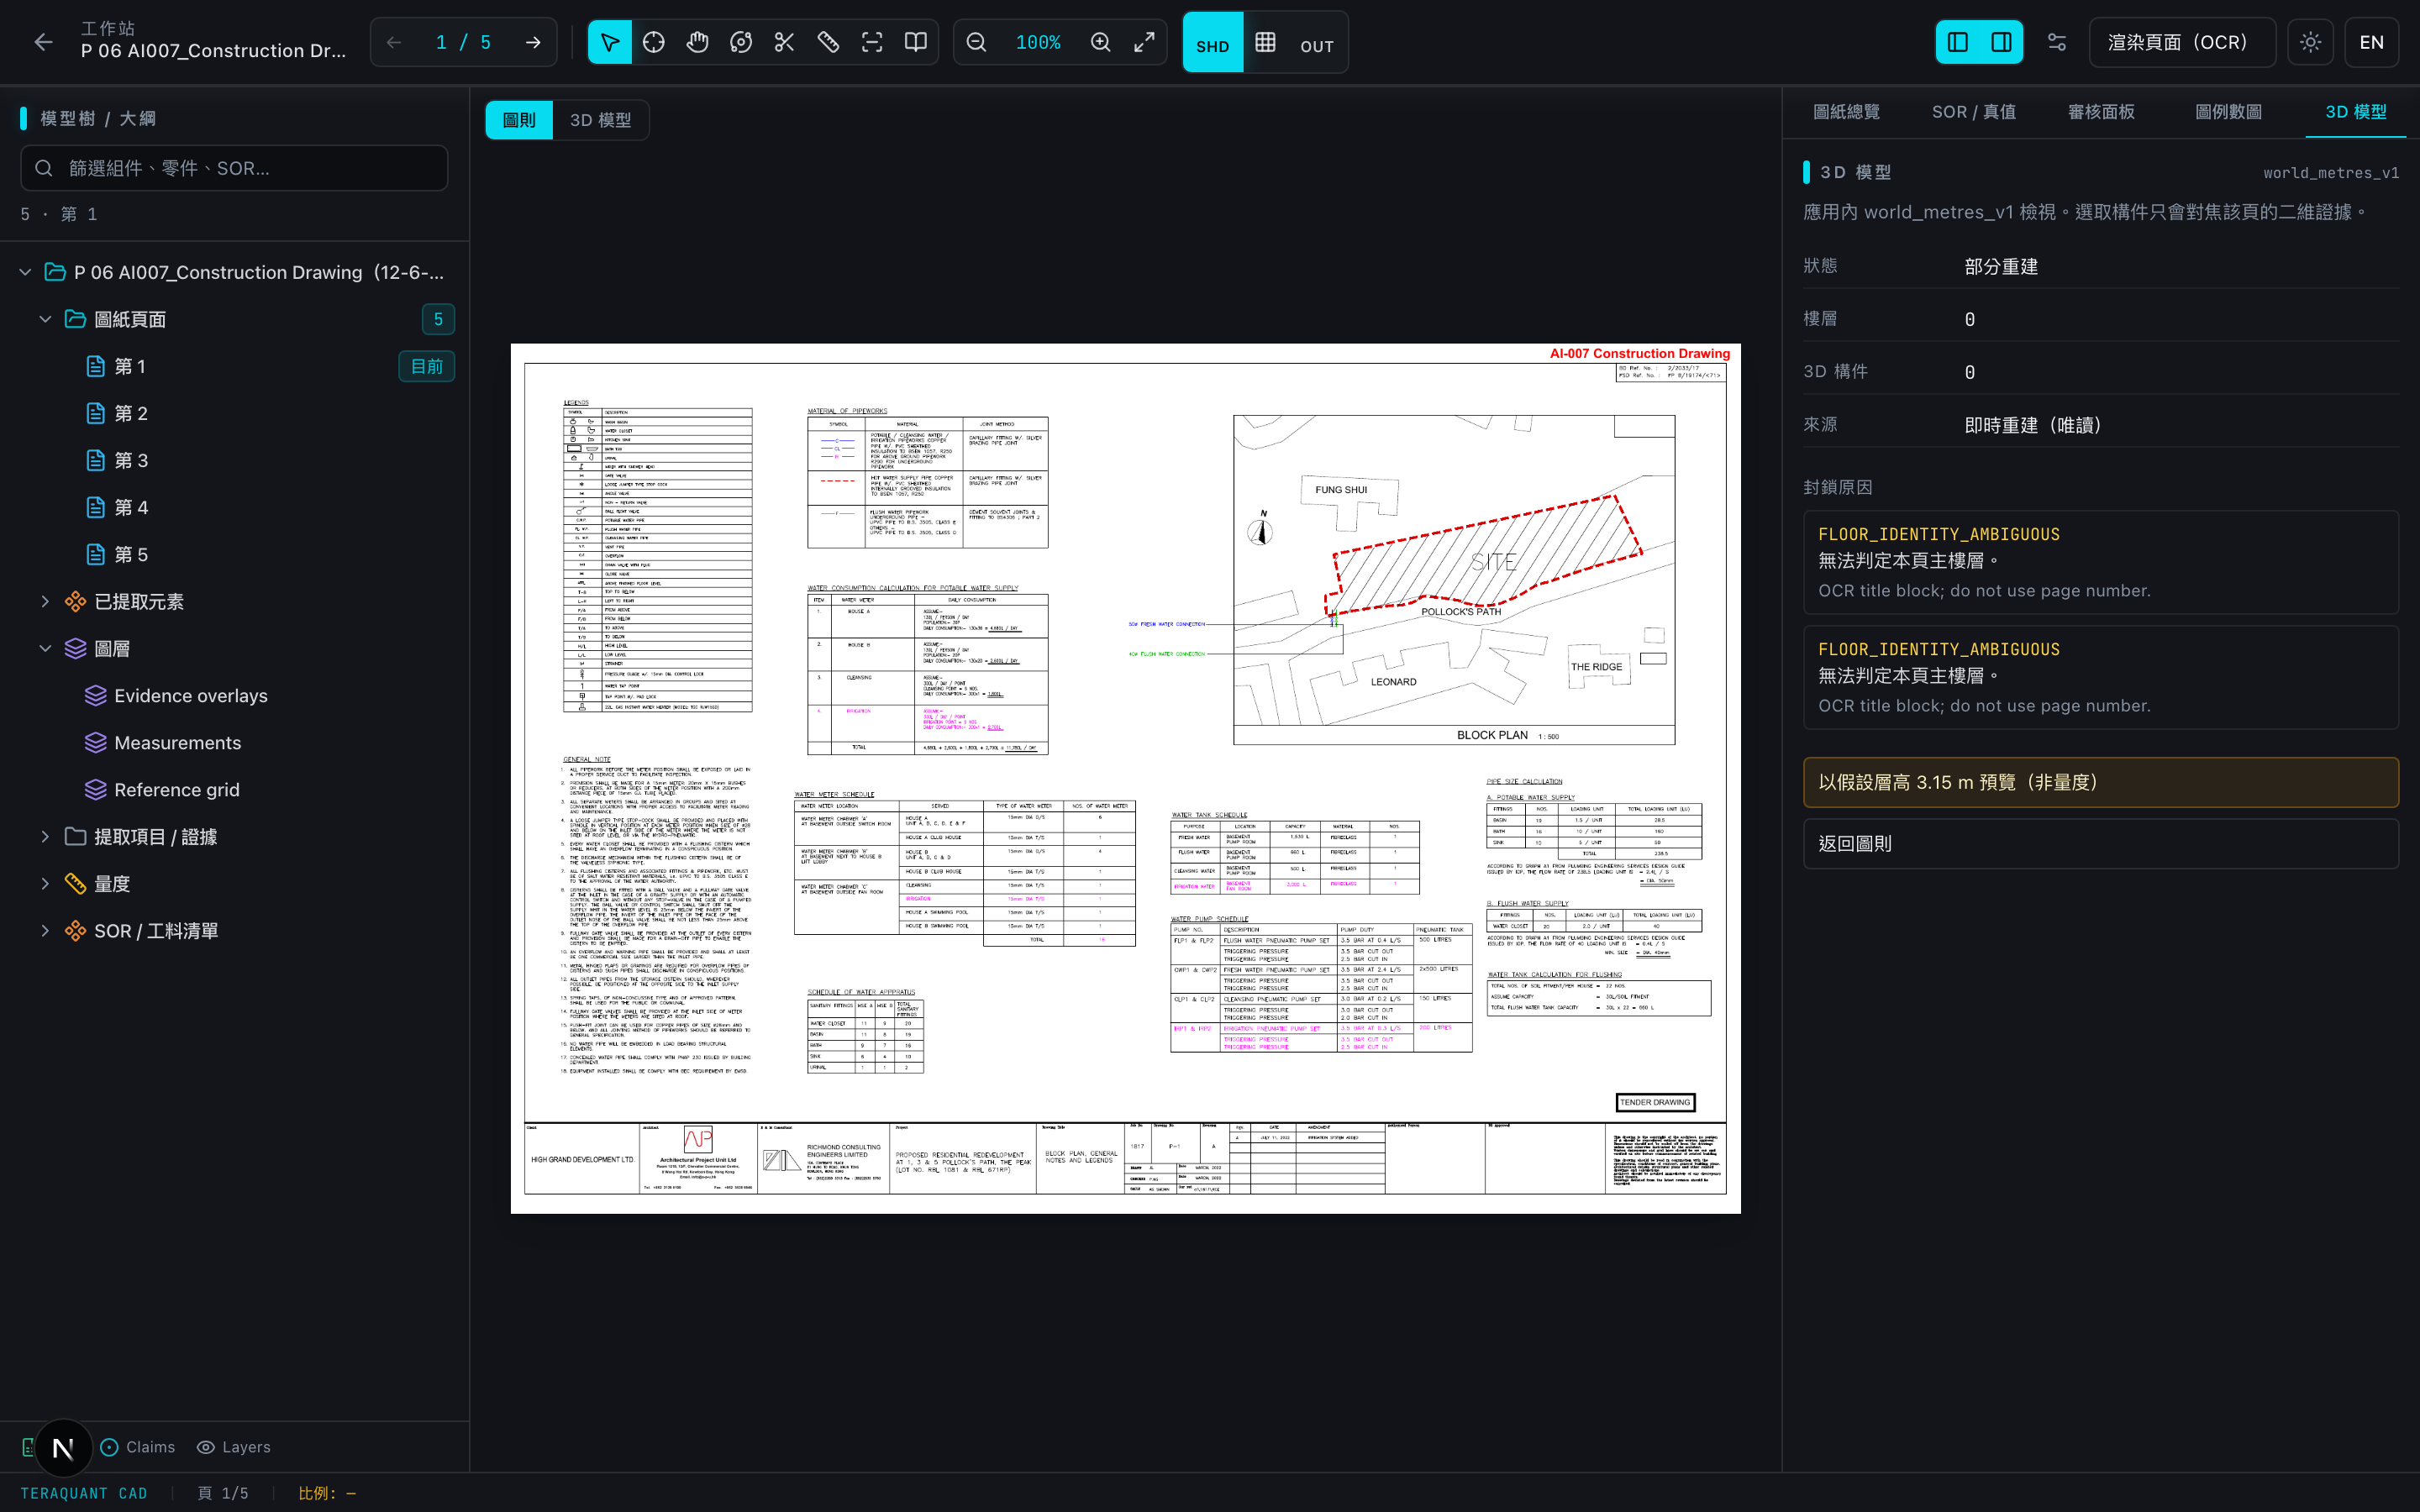Image resolution: width=2420 pixels, height=1512 pixels.
Task: Select the crosshair target tool
Action: (654, 42)
